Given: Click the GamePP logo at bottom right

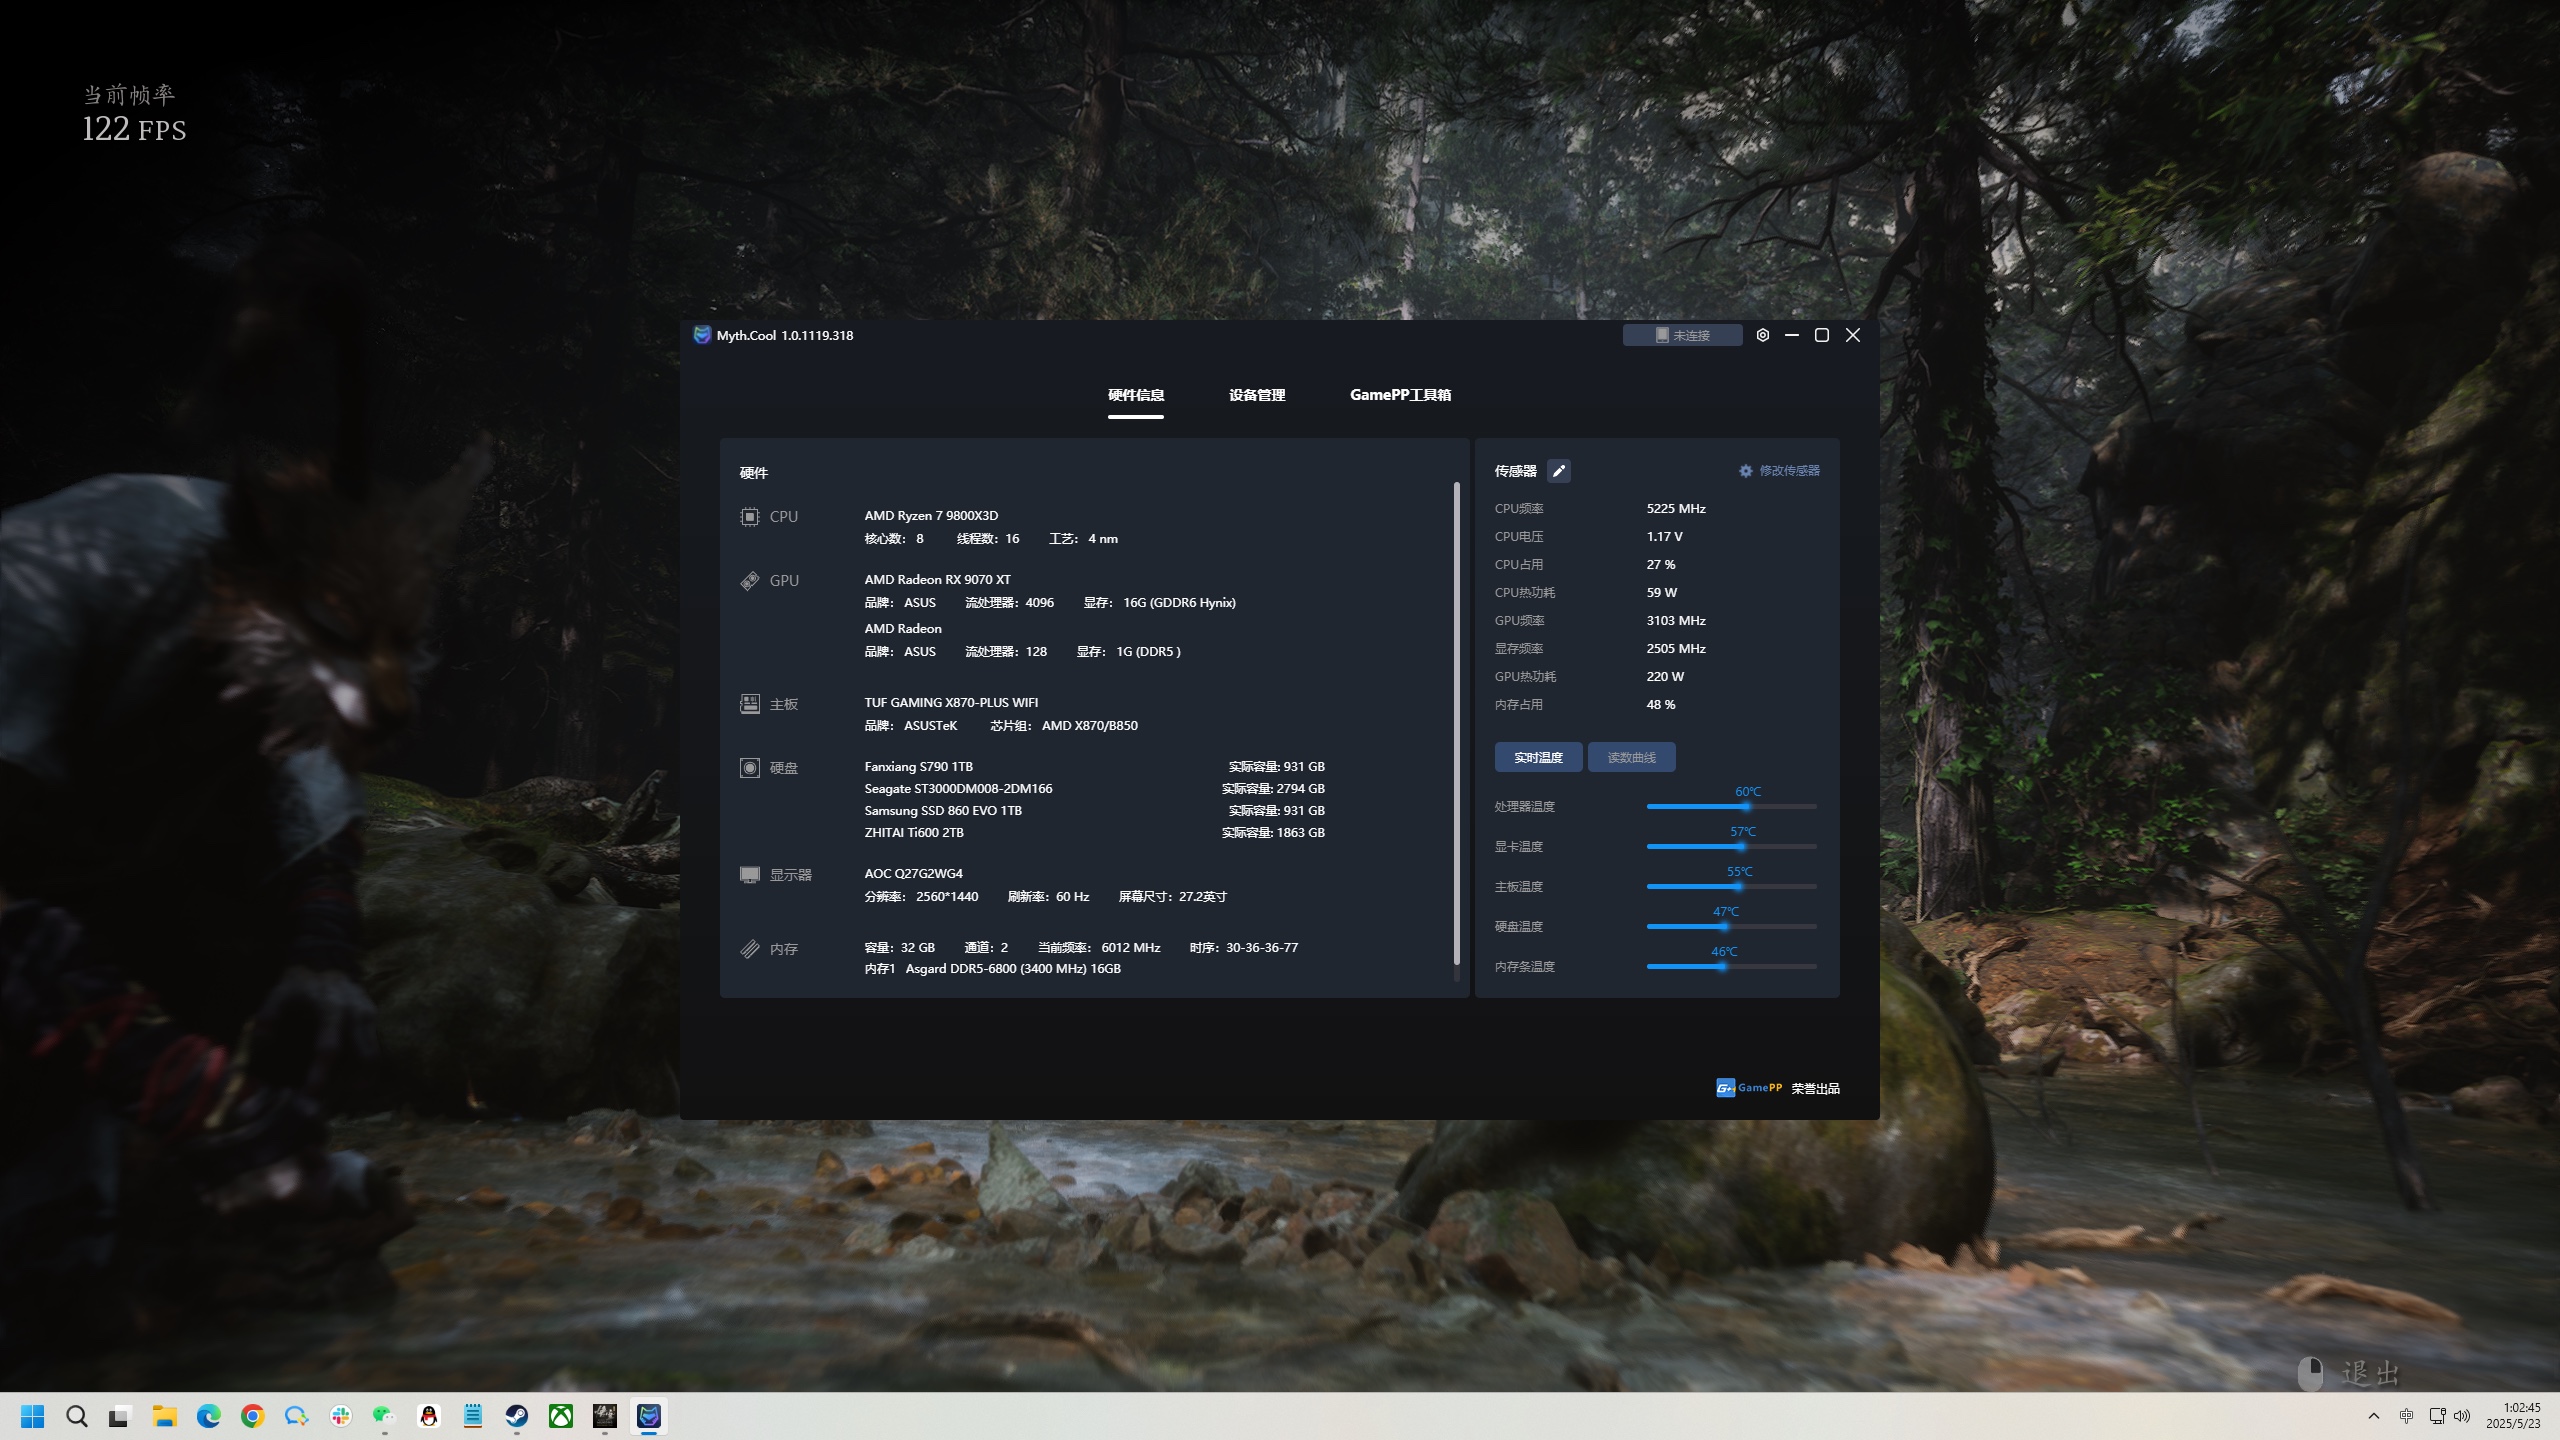Looking at the screenshot, I should click(1749, 1088).
